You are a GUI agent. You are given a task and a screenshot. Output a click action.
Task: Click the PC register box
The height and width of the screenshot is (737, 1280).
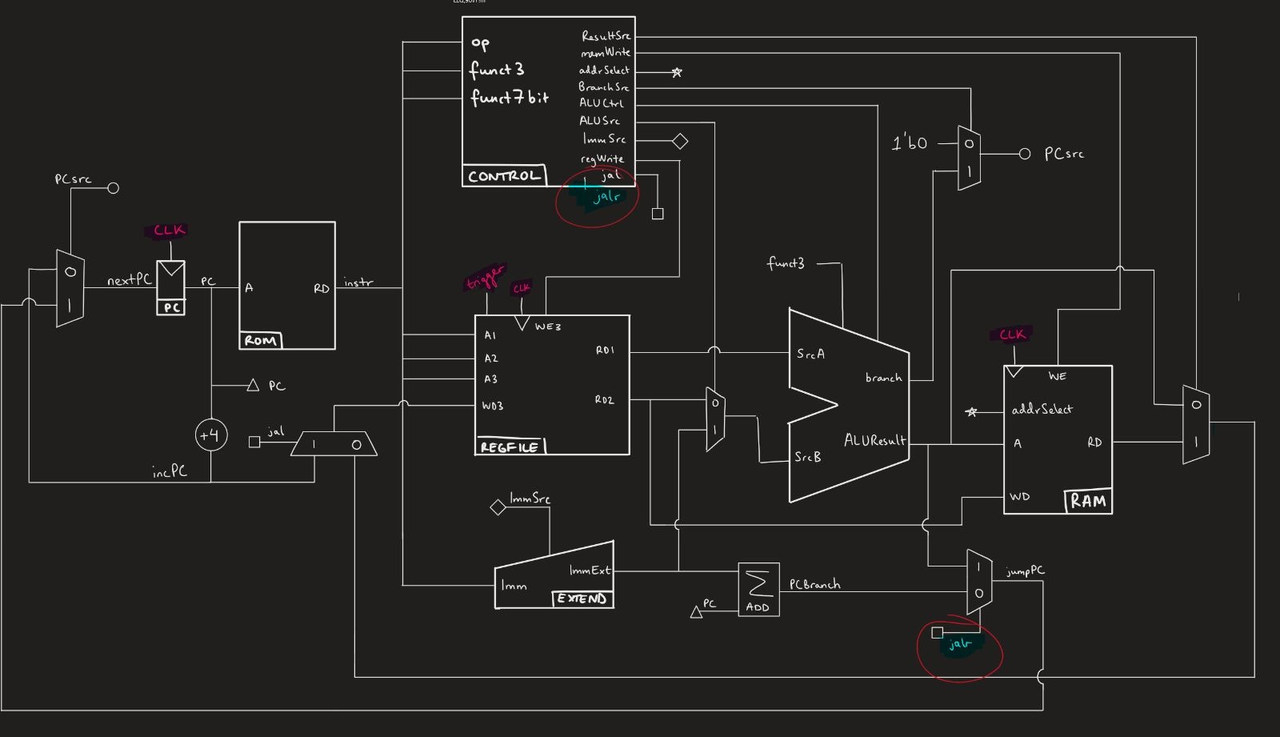tap(172, 288)
